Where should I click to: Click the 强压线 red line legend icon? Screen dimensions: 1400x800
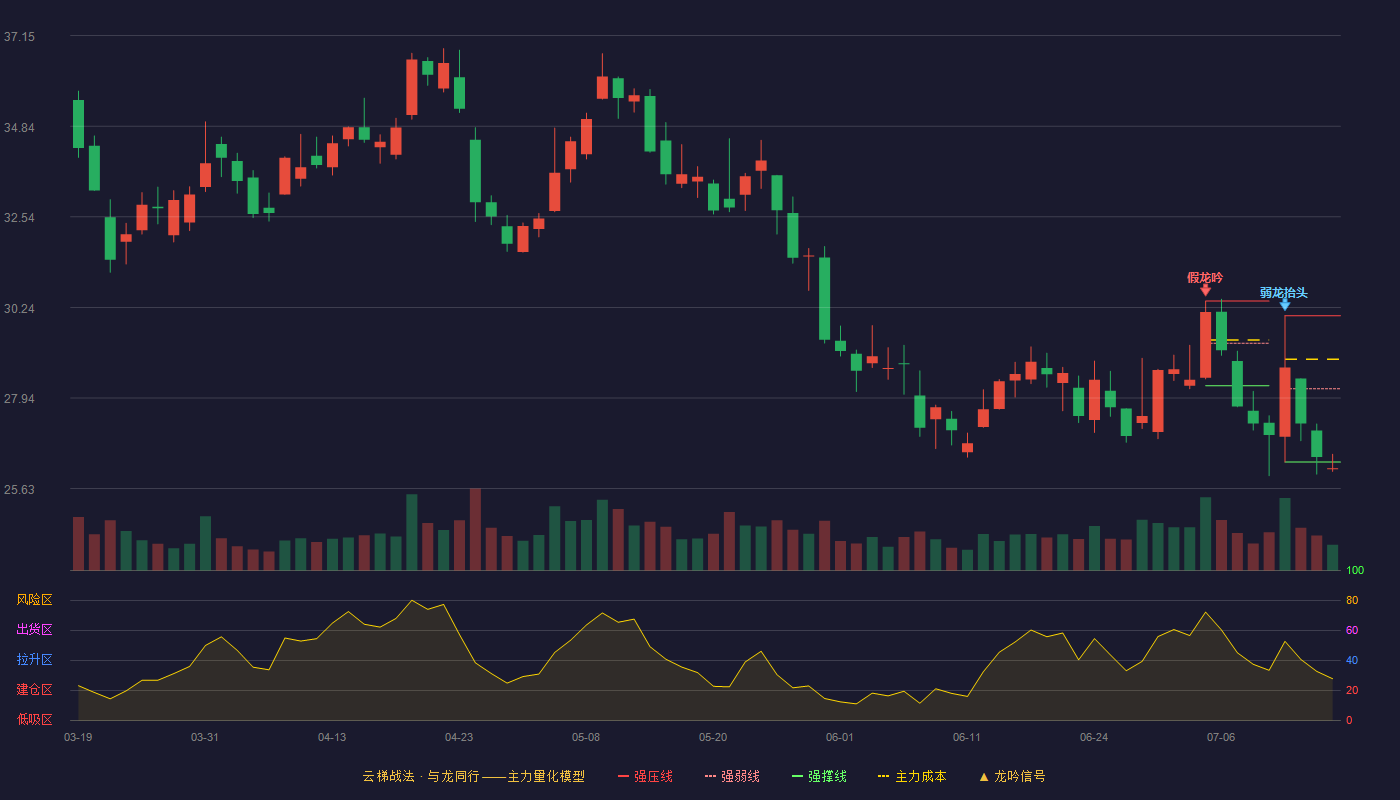click(x=624, y=776)
